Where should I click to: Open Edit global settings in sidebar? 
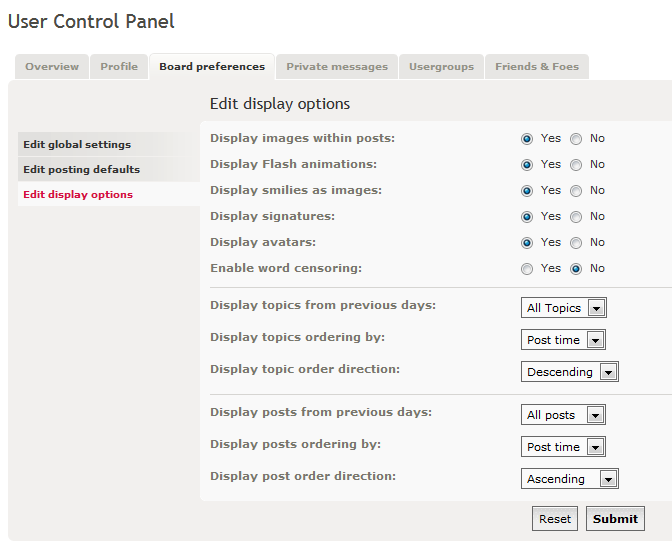(x=77, y=145)
